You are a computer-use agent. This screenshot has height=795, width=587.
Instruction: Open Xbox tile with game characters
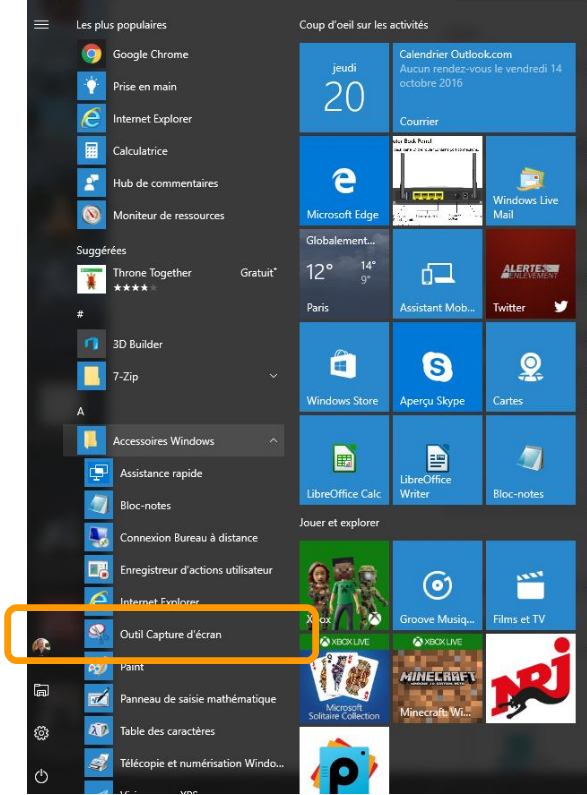(x=344, y=585)
